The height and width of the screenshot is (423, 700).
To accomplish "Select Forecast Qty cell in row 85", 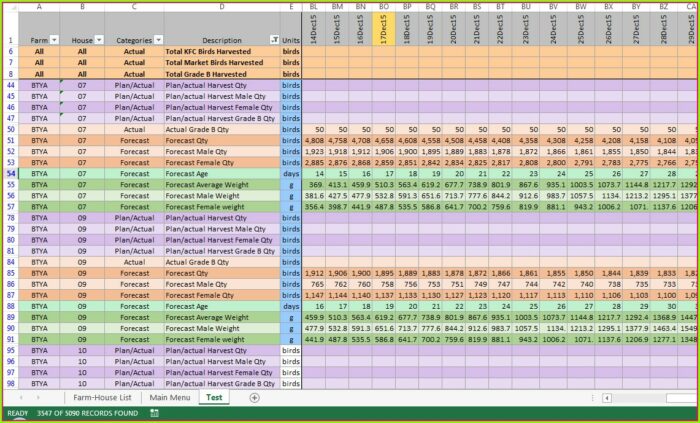I will tap(222, 273).
